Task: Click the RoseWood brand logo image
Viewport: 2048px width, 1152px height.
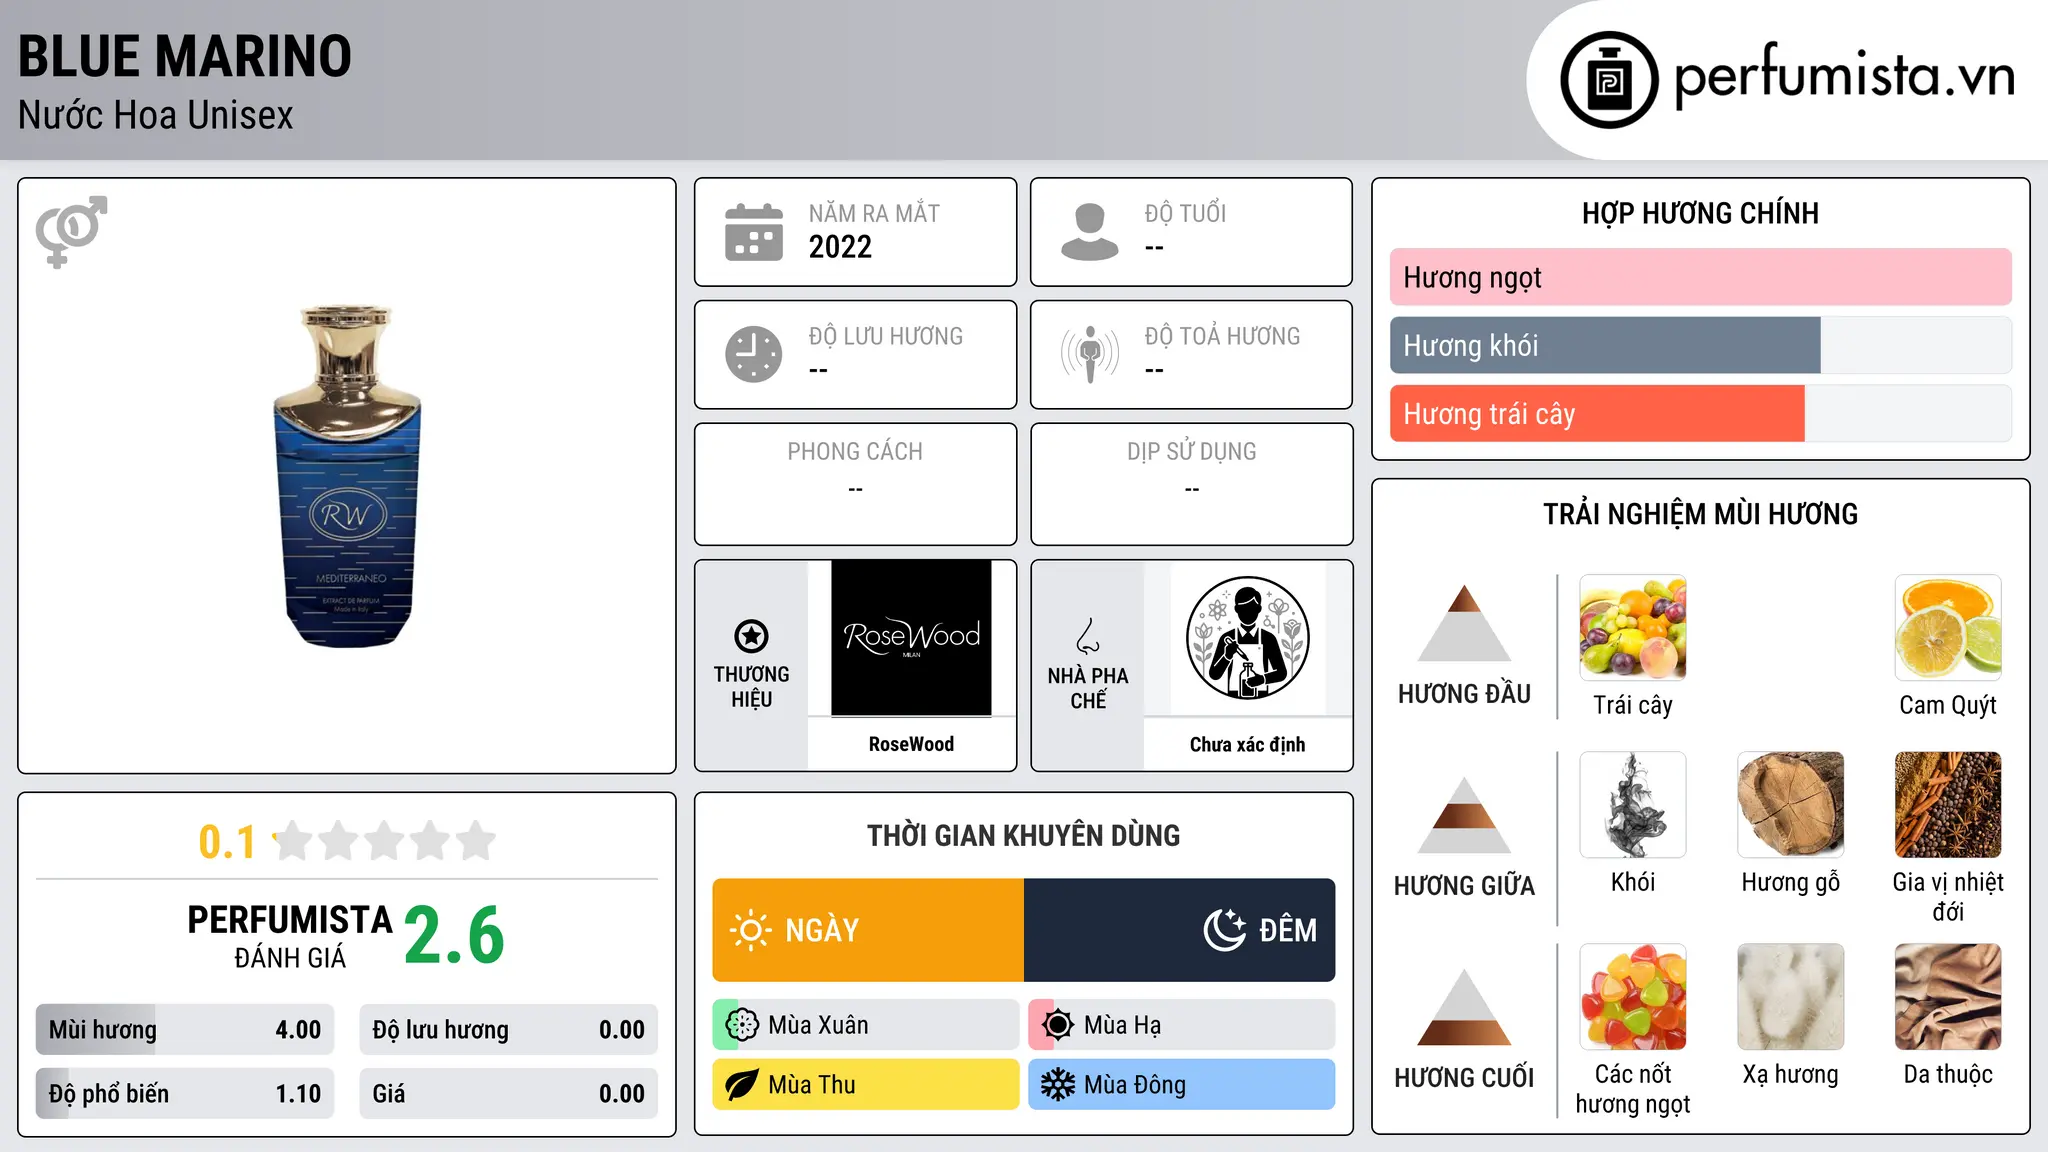Action: pos(911,638)
